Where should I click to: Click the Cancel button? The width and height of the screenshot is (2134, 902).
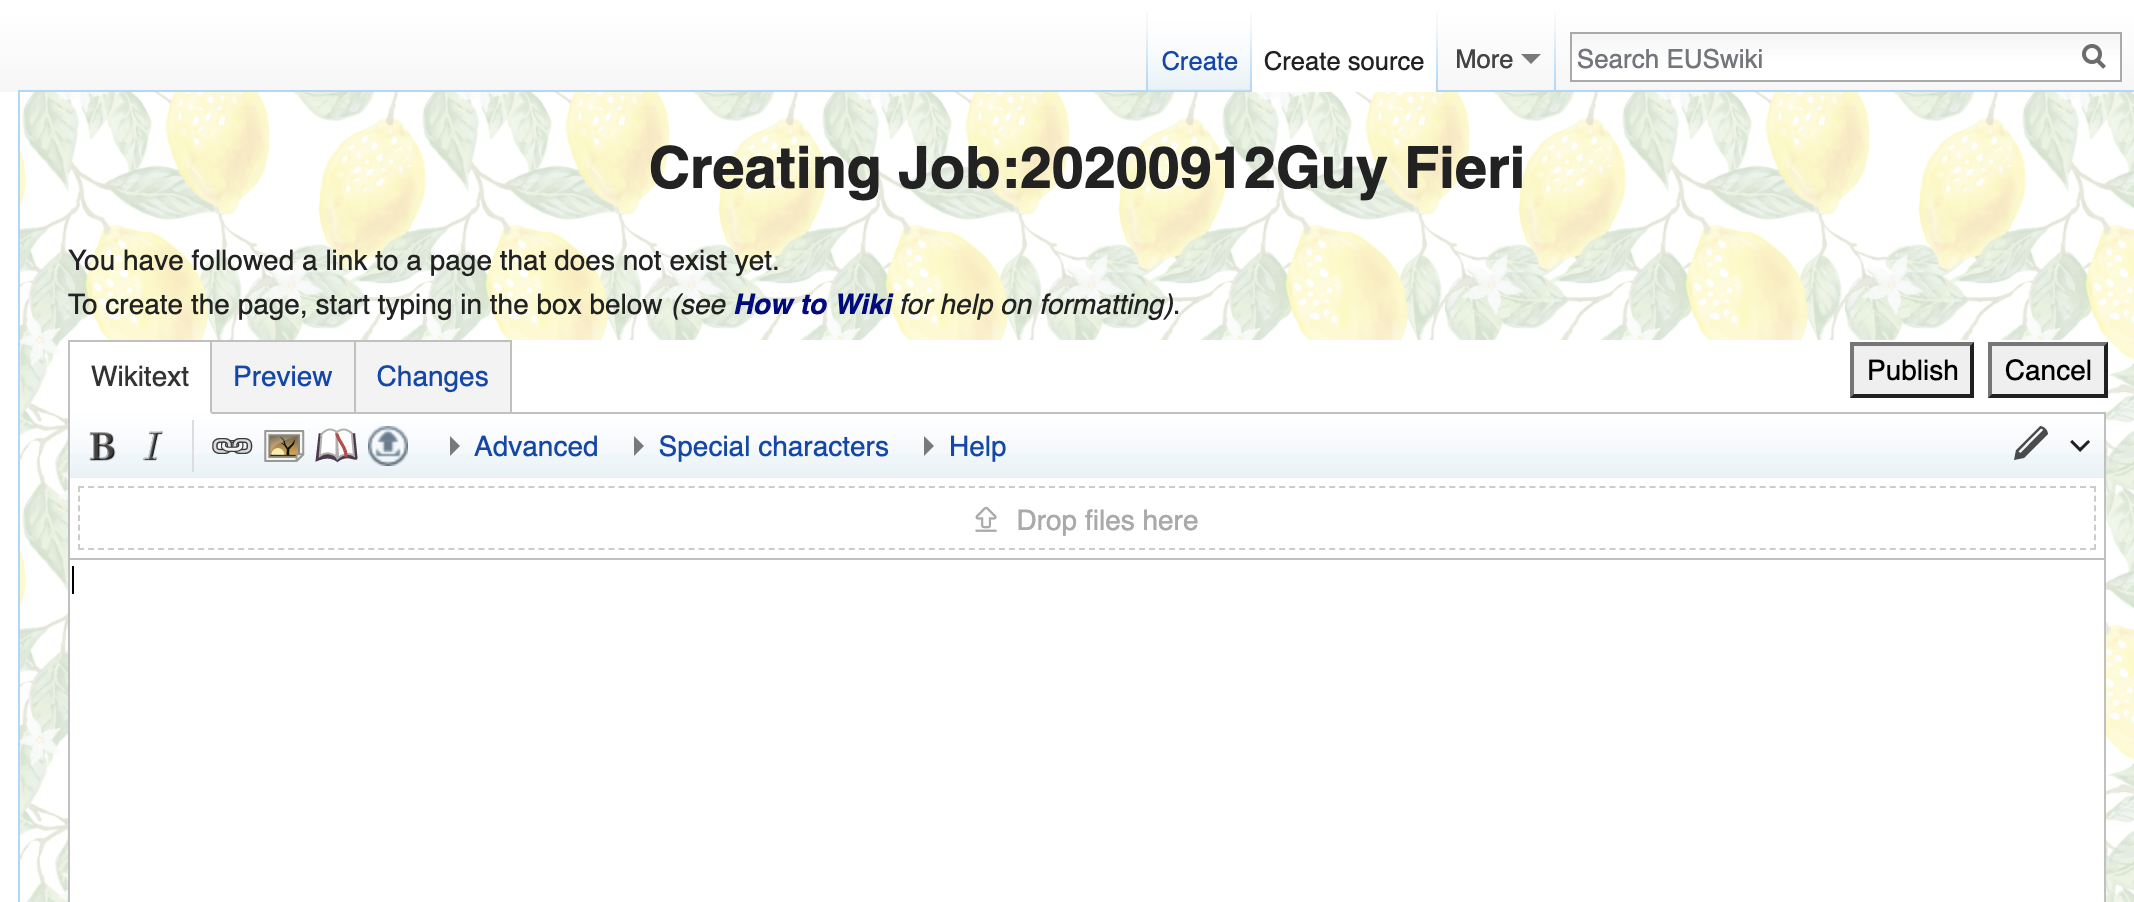coord(2047,370)
